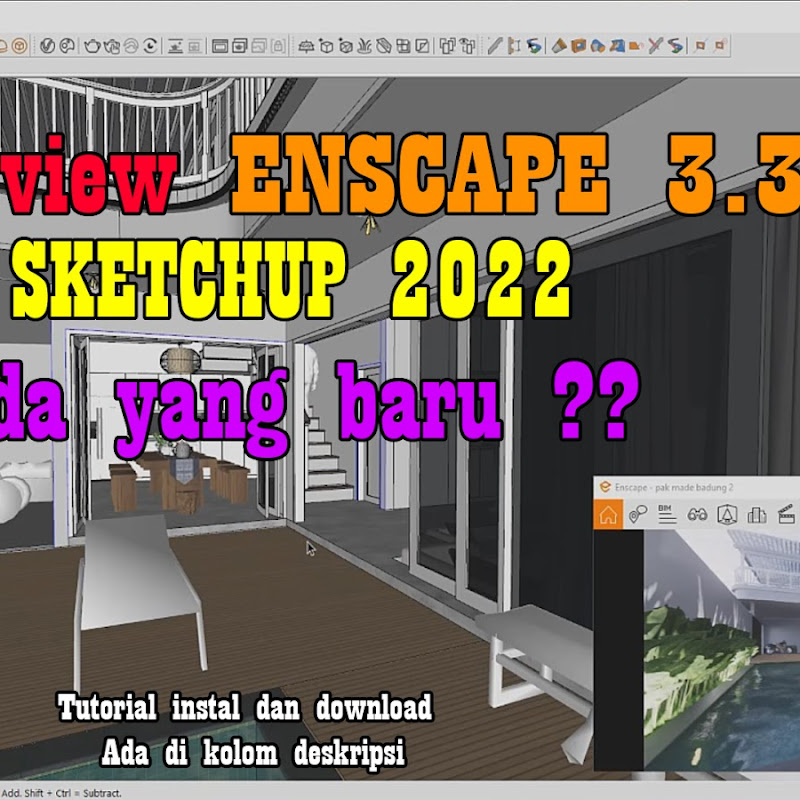Select the pencil line tool icon

point(494,46)
